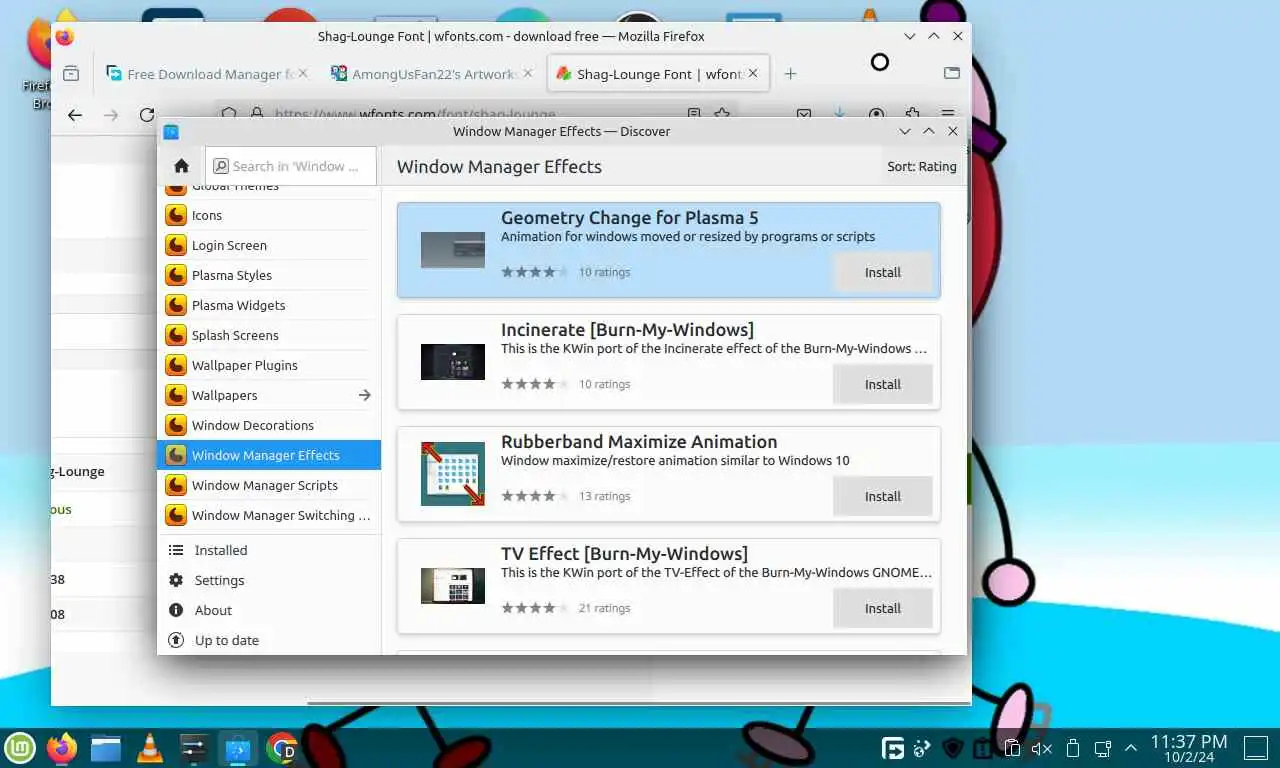Select the Splash Screens category

(x=268, y=335)
